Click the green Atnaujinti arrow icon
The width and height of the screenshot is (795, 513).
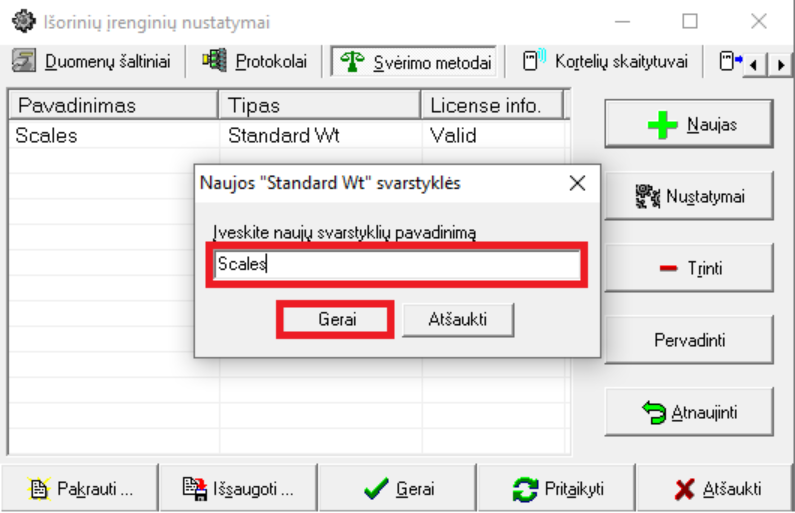click(x=654, y=413)
